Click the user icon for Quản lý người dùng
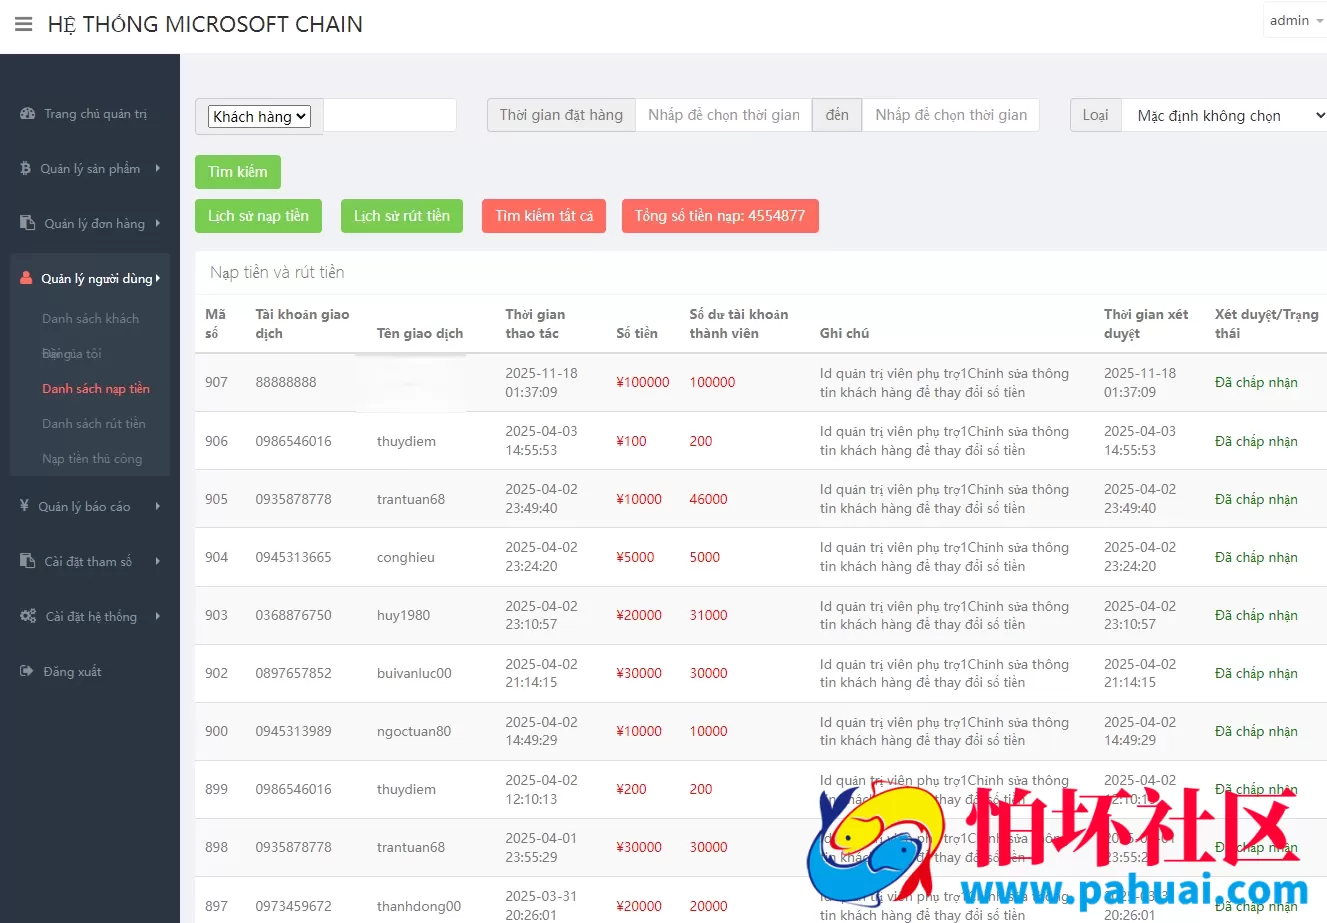Viewport: 1327px width, 923px height. (x=26, y=278)
